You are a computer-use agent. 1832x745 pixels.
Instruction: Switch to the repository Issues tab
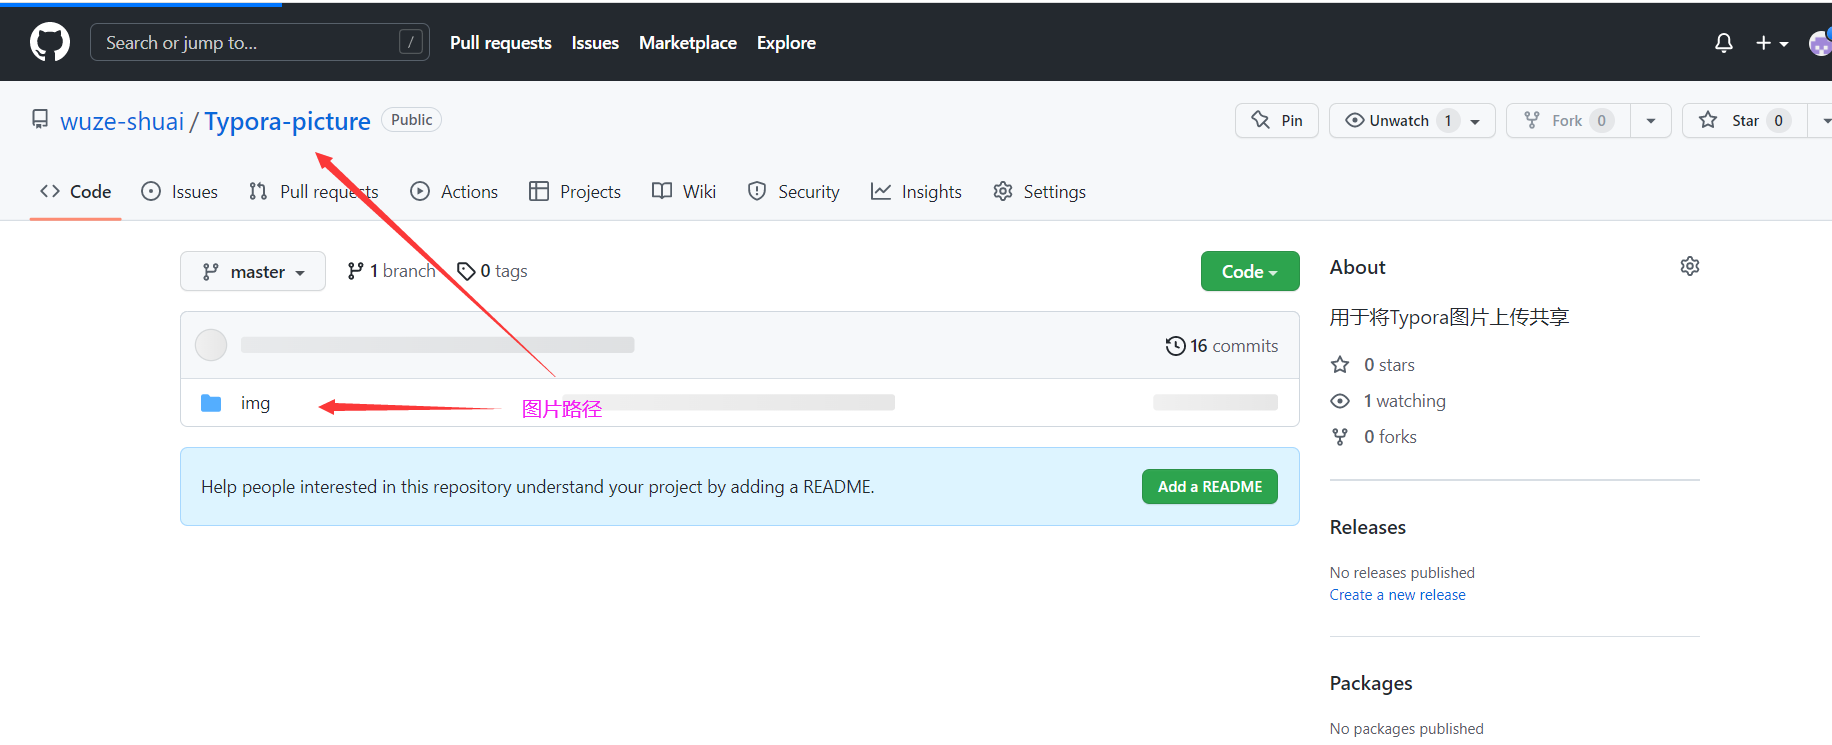click(180, 191)
